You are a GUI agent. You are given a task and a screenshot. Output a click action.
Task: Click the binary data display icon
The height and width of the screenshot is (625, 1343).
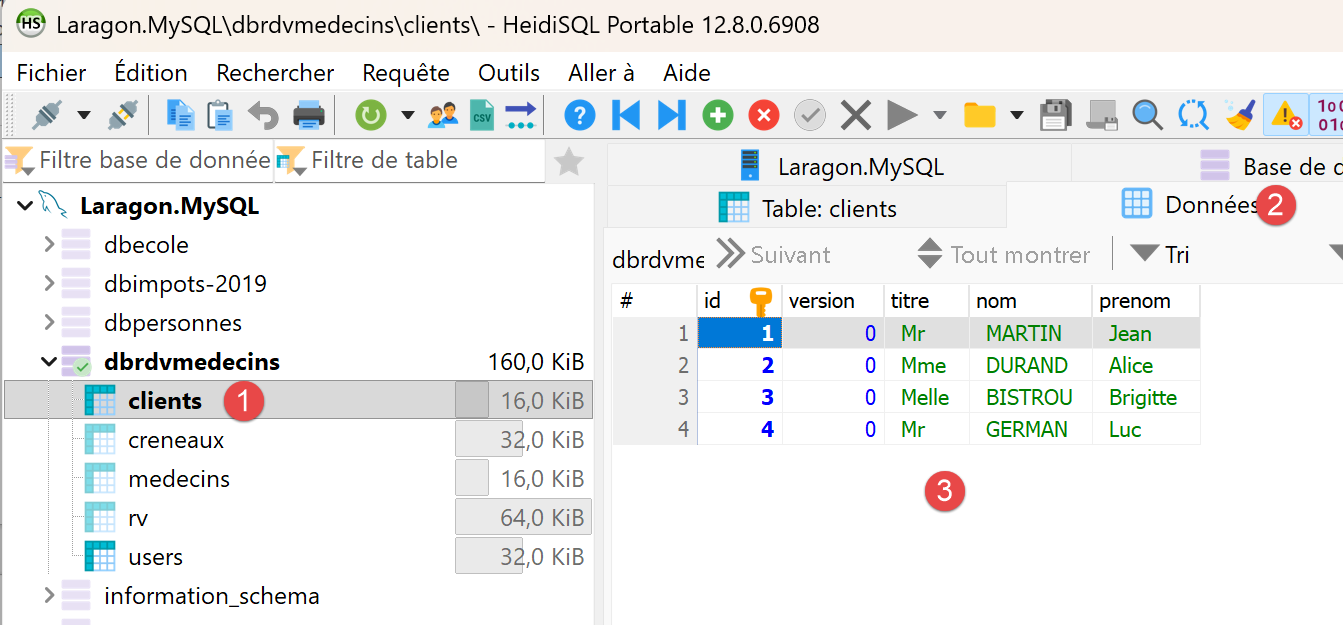point(1328,115)
